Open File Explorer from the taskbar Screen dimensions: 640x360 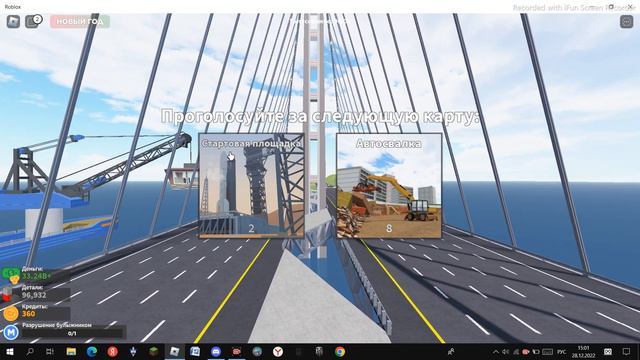tap(71, 351)
